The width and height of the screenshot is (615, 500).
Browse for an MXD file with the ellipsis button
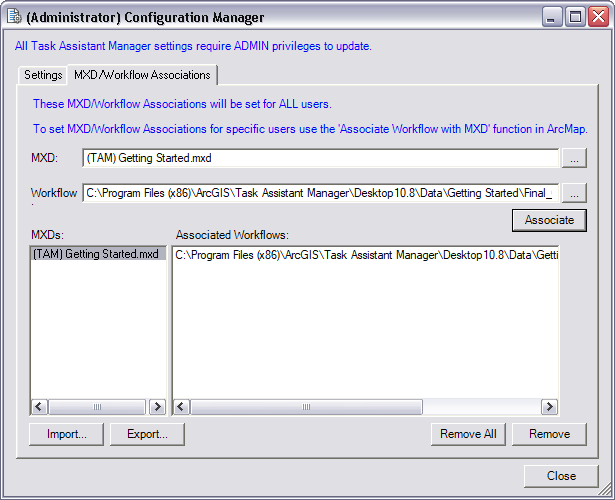pos(574,158)
